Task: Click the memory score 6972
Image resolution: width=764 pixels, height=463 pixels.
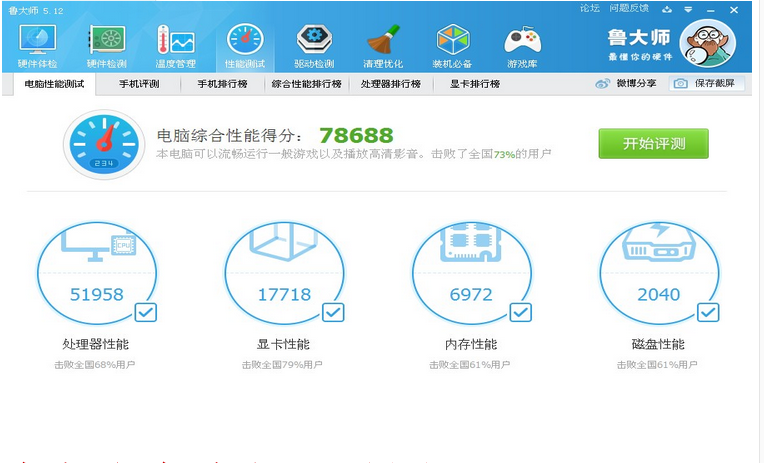Action: pos(471,294)
